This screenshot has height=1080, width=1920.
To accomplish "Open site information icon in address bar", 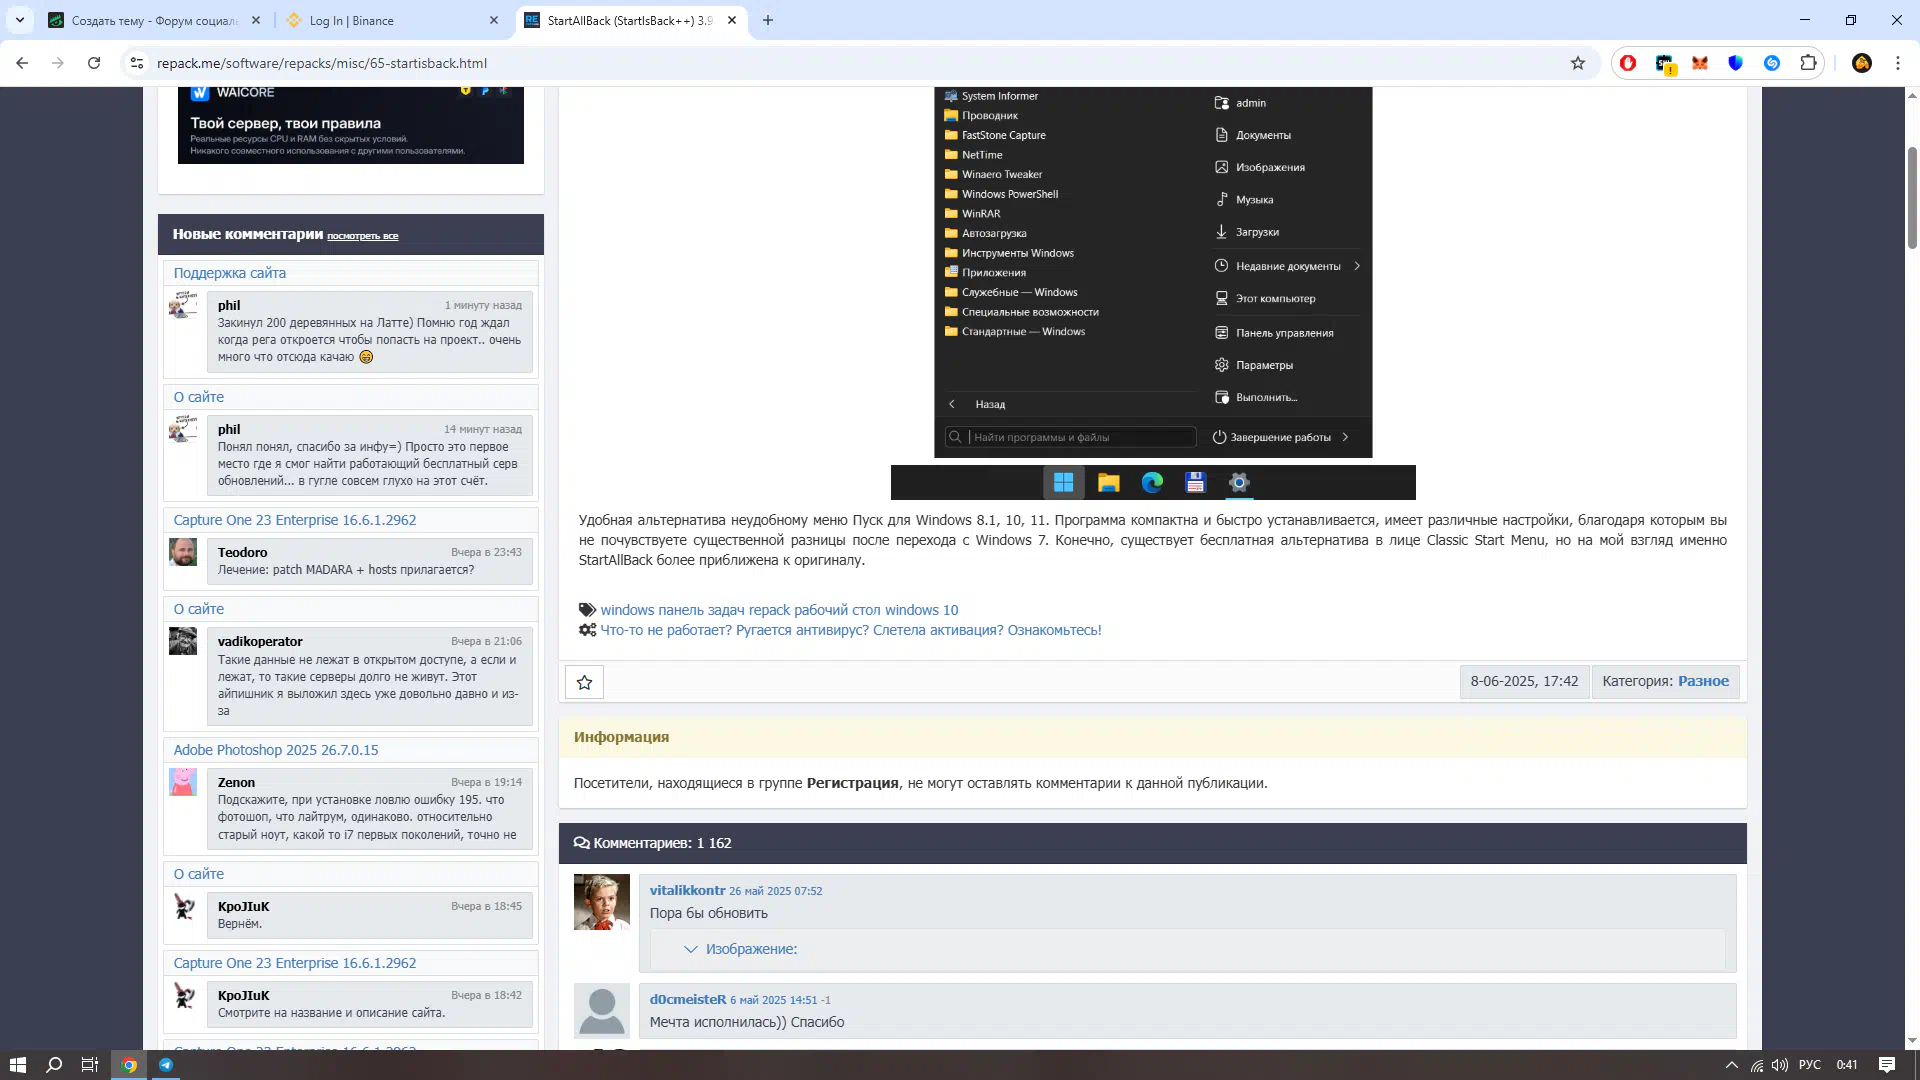I will tap(137, 63).
